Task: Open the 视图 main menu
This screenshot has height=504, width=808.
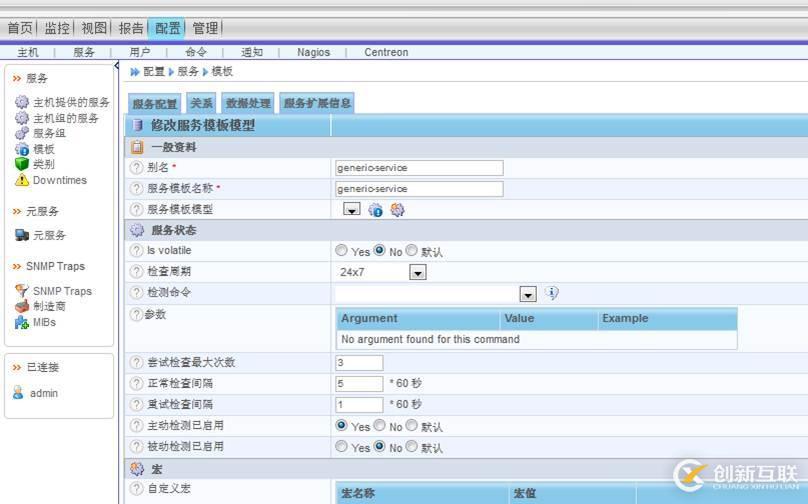Action: click(94, 28)
